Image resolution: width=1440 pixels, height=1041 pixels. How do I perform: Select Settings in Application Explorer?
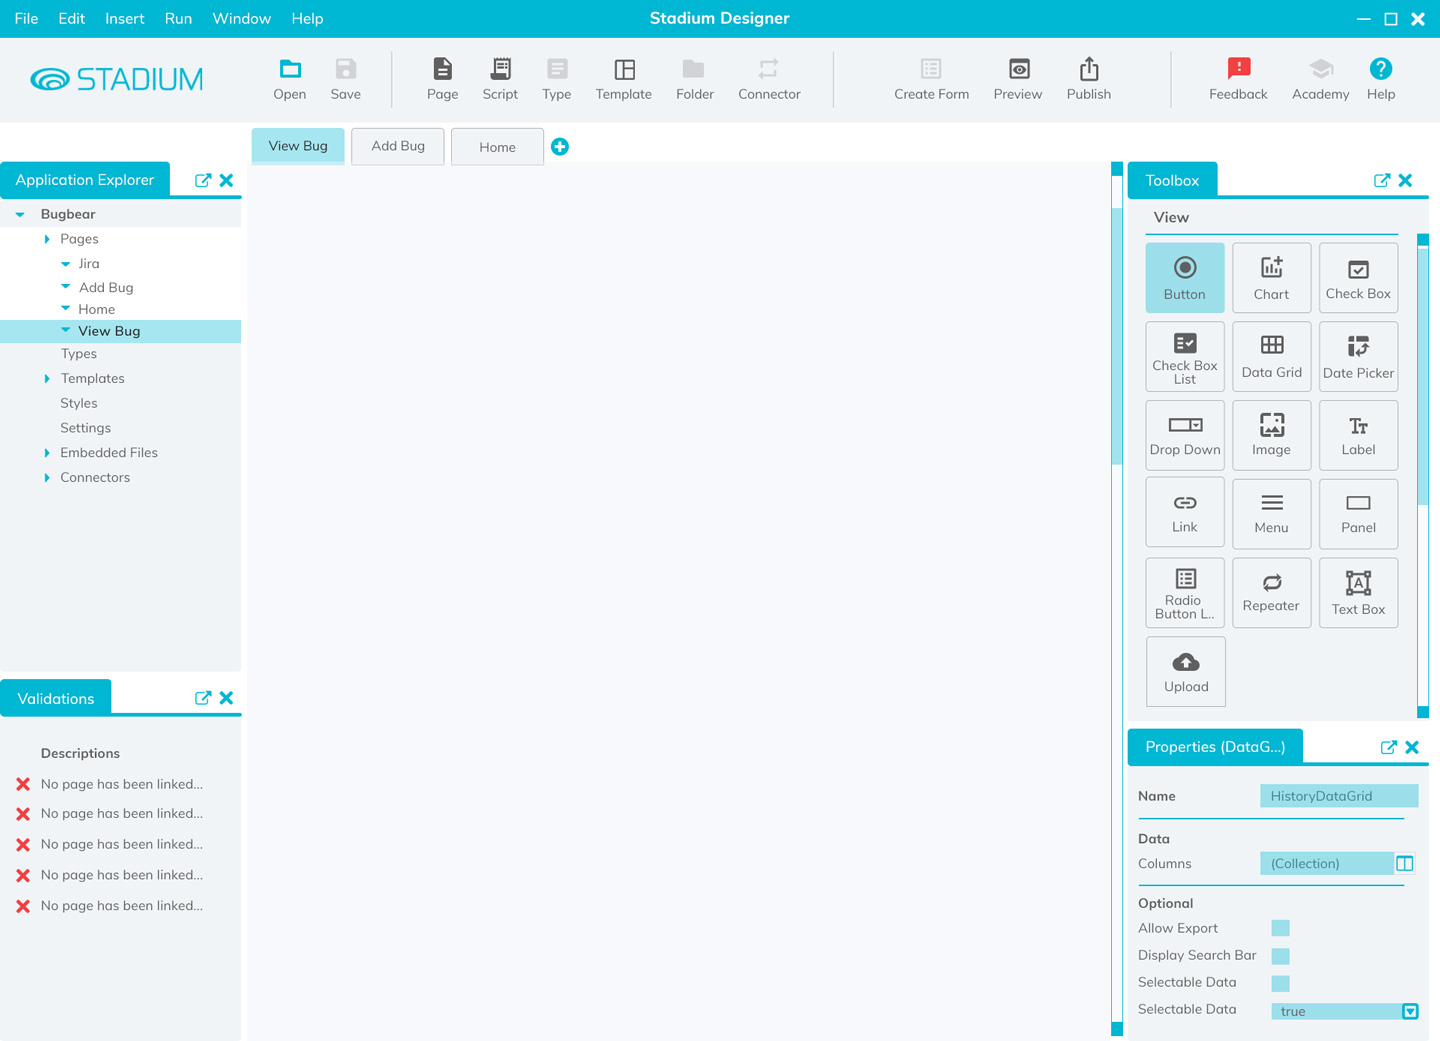click(x=85, y=428)
